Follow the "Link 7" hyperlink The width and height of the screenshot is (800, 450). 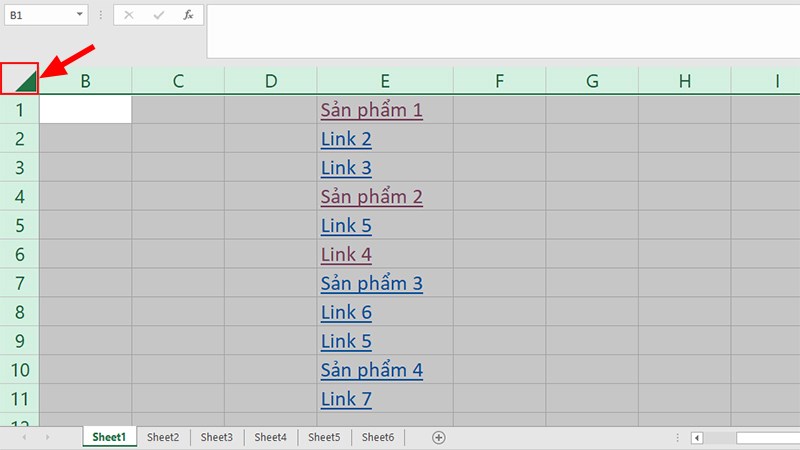pyautogui.click(x=346, y=400)
